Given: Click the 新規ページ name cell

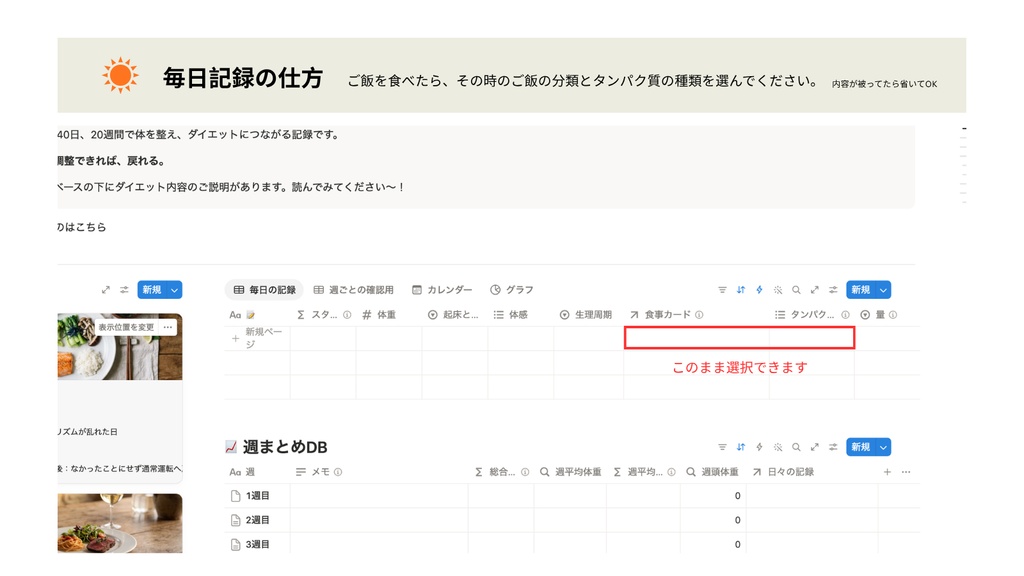Looking at the screenshot, I should 264,338.
